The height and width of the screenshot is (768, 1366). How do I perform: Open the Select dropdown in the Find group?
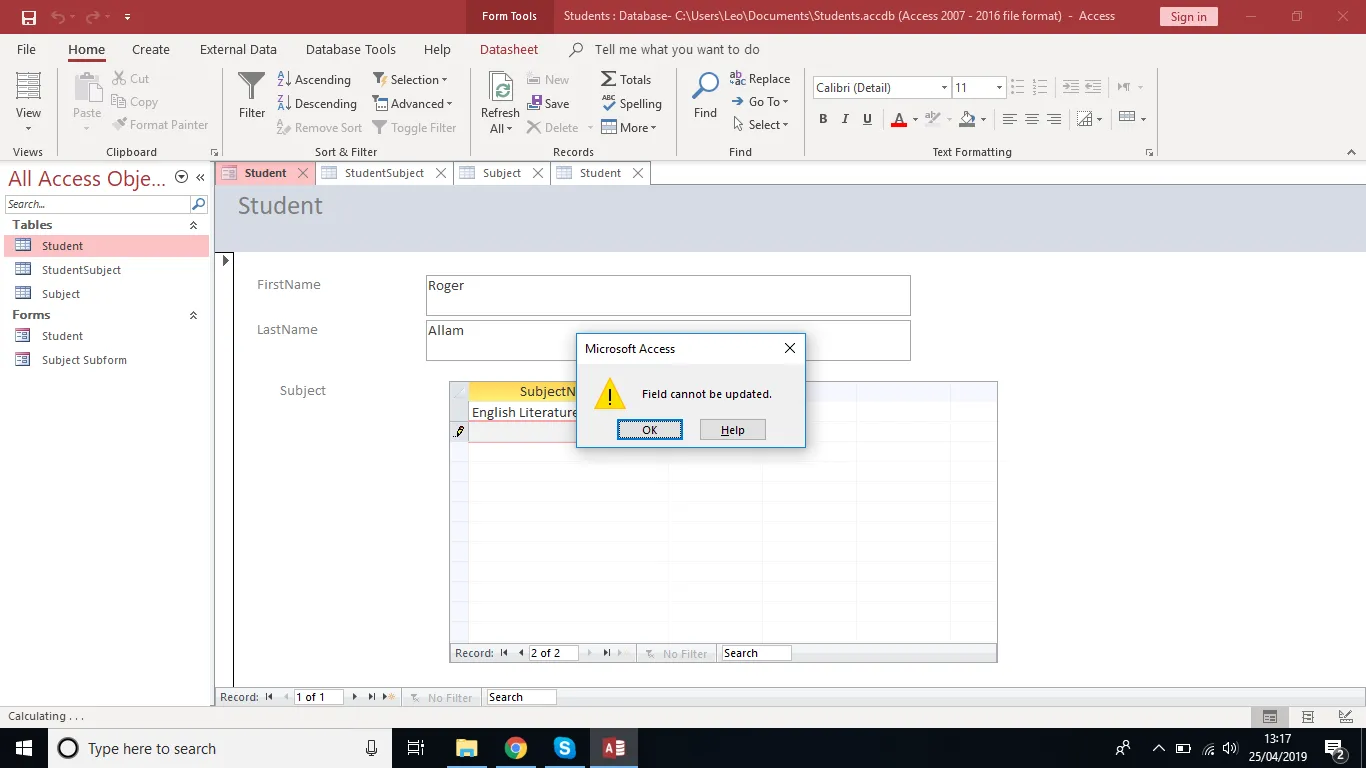pos(761,125)
